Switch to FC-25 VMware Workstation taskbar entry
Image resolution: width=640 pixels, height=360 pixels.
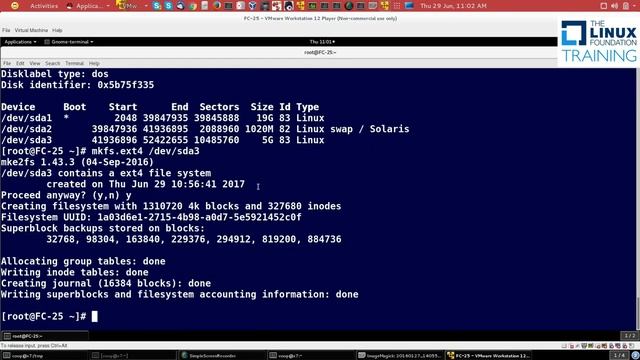487,356
